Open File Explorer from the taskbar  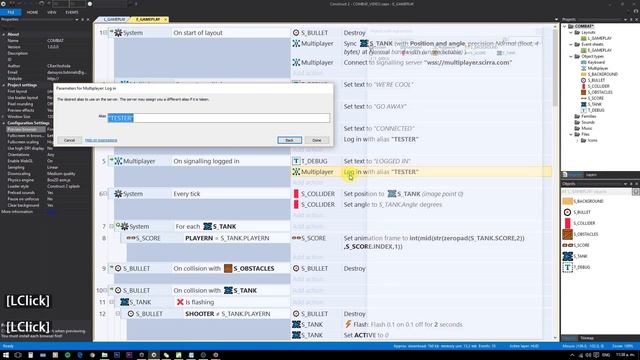pos(104,355)
